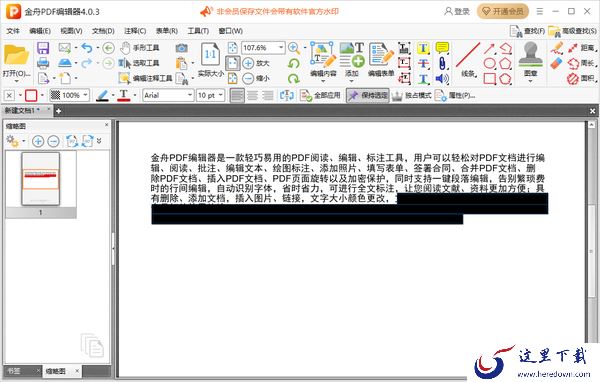Select the Area (面积) measure tool

[581, 78]
